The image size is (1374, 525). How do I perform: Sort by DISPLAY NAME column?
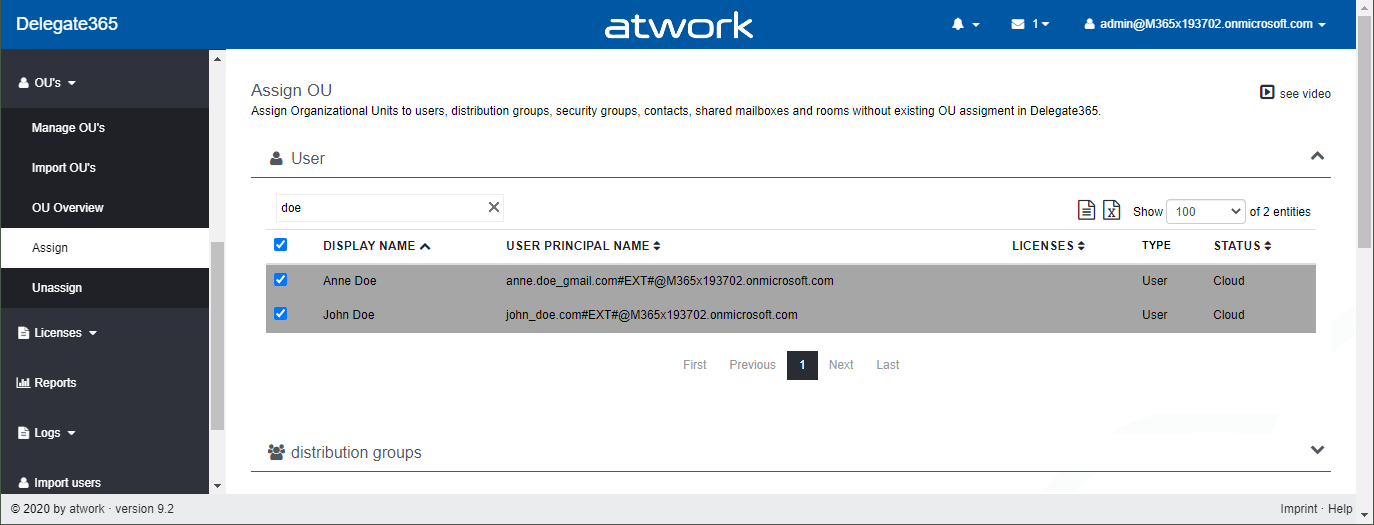point(377,246)
